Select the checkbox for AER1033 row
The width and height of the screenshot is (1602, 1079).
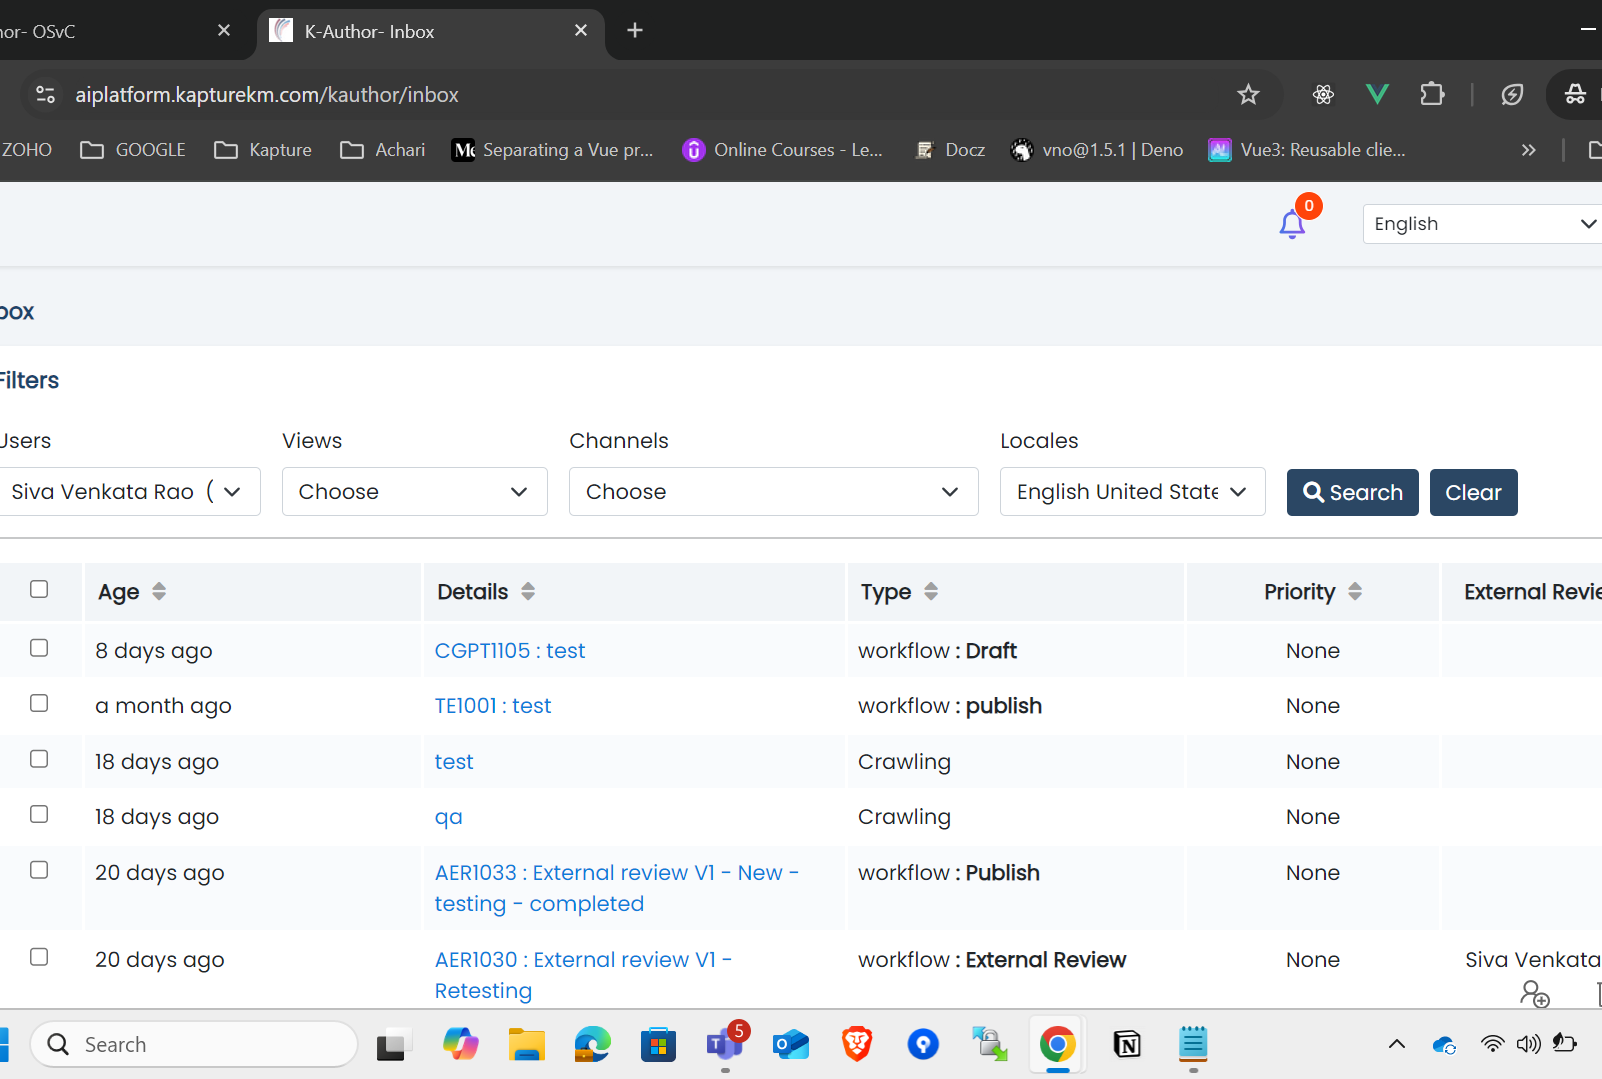[x=39, y=870]
